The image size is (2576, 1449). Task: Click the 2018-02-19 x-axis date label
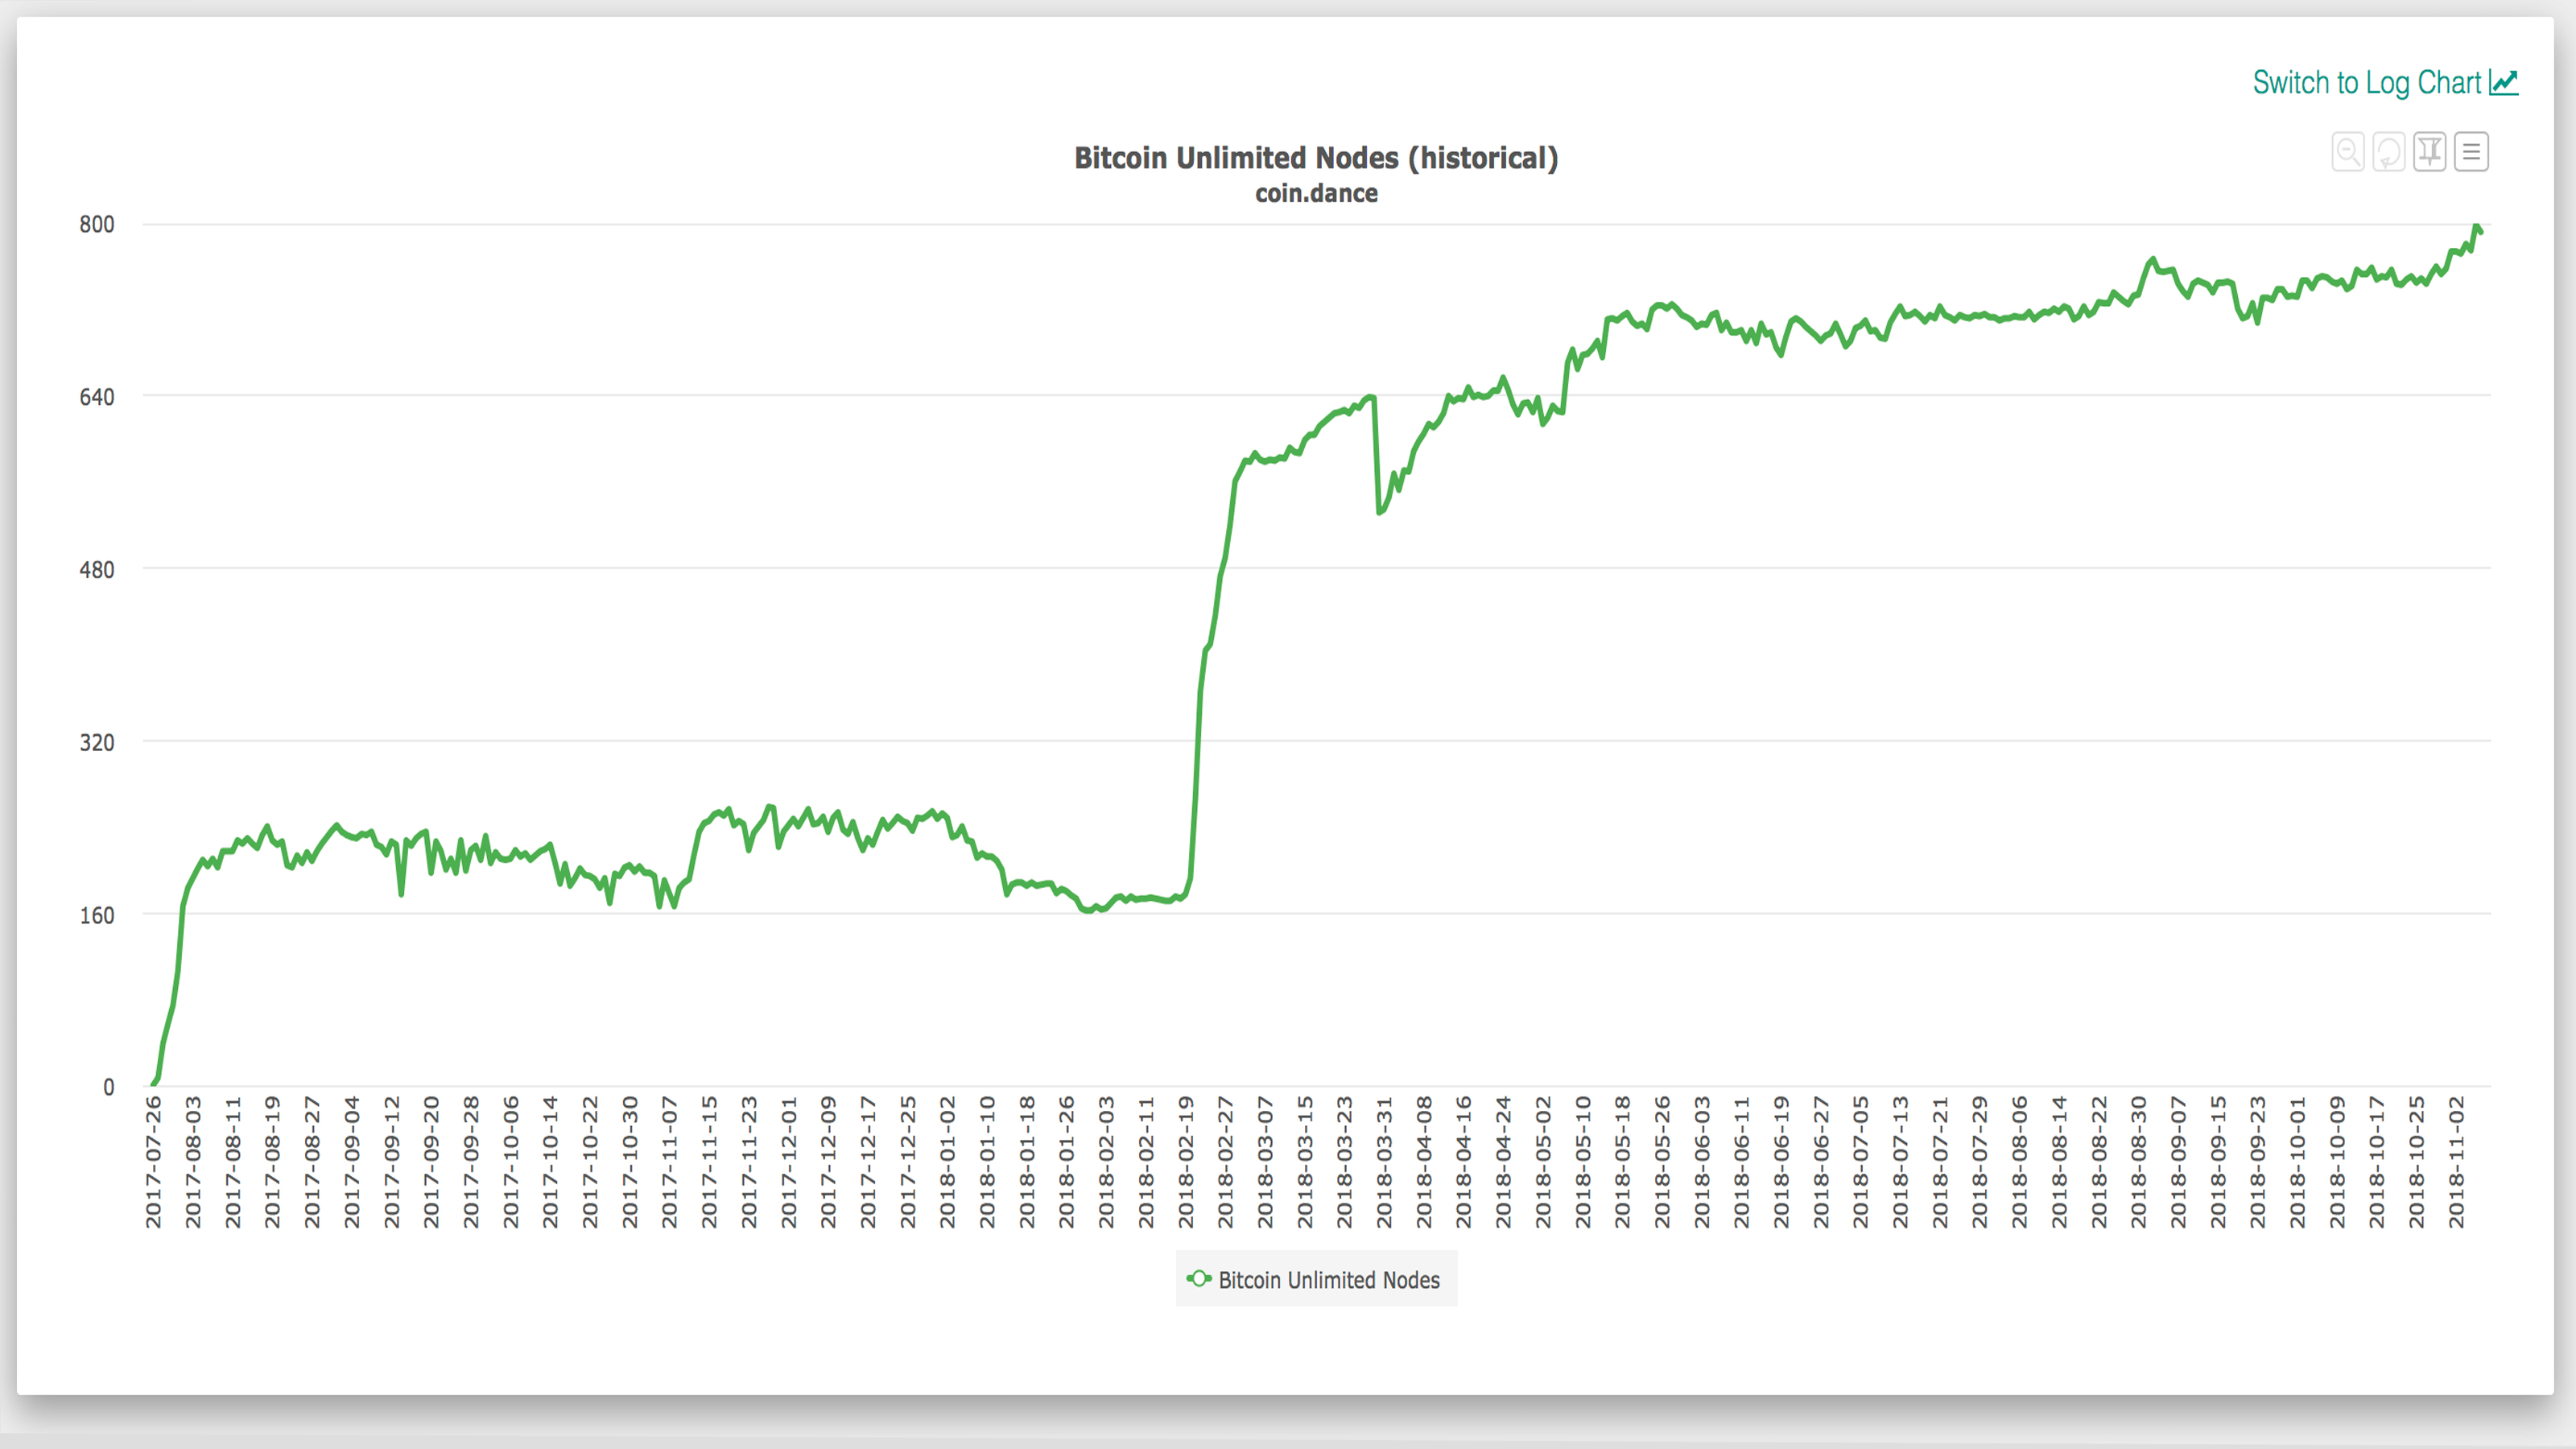[1186, 1162]
